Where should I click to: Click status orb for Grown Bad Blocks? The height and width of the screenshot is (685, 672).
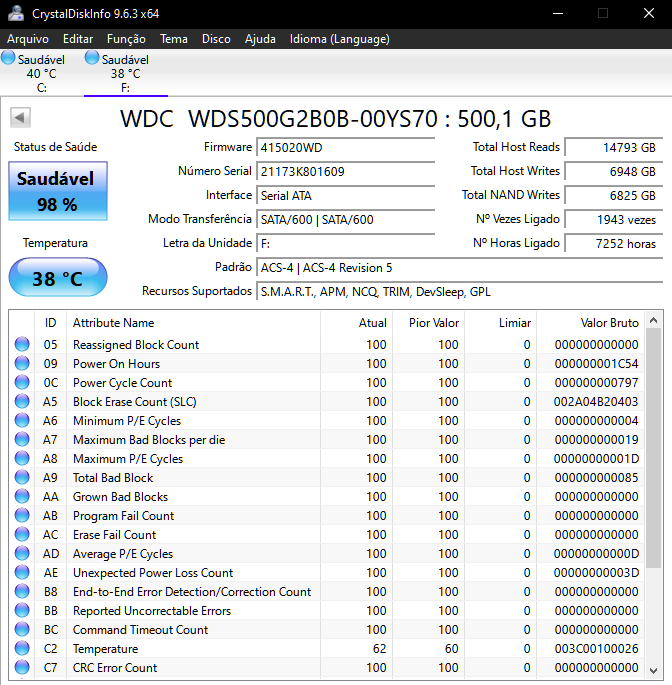coord(22,496)
